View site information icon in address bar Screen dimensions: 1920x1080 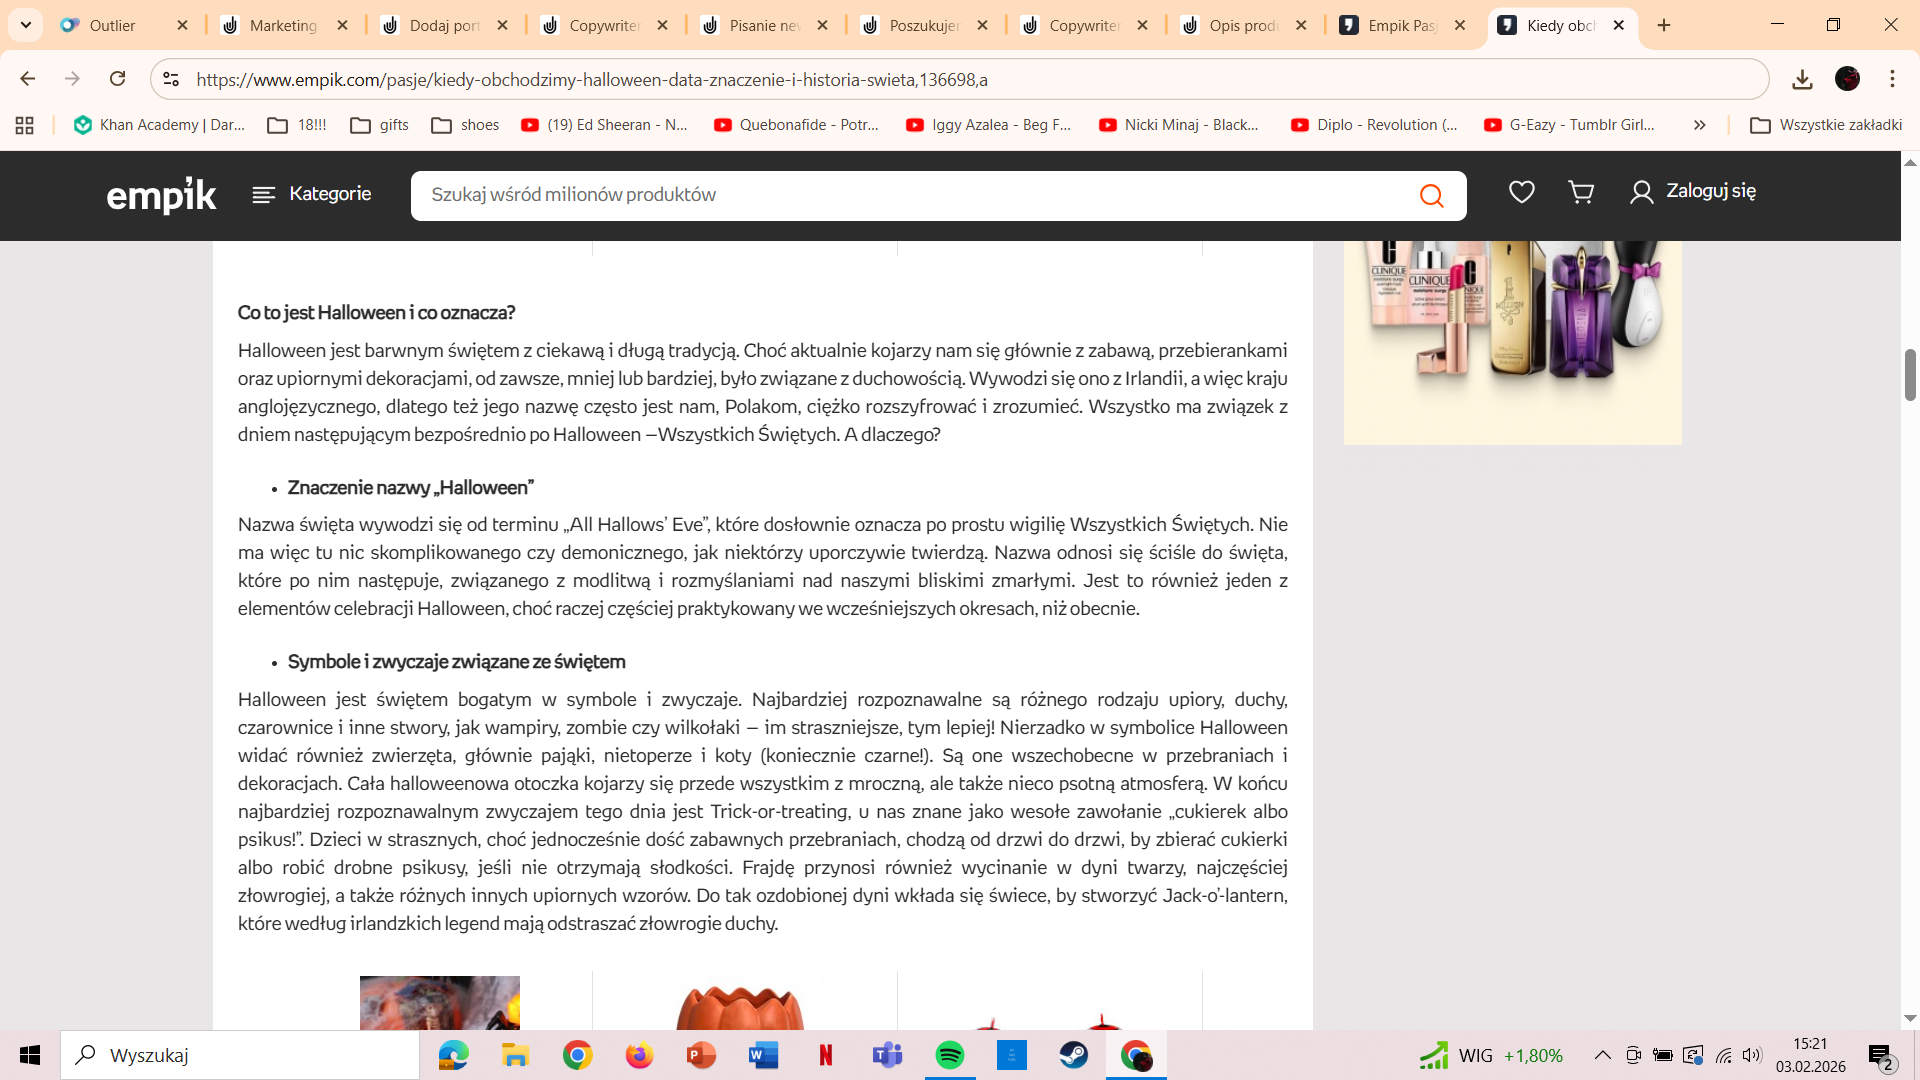click(171, 79)
